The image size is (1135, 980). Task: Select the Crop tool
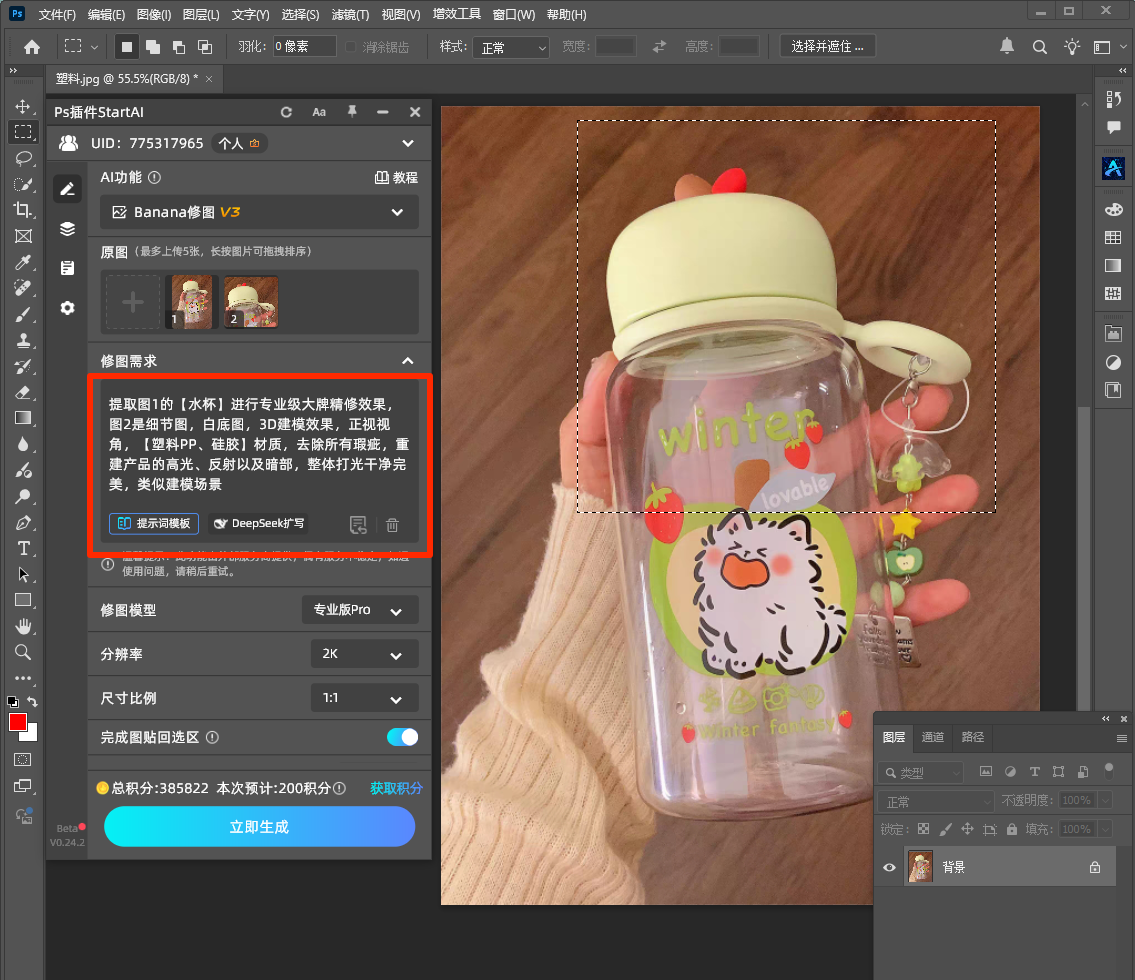pos(23,210)
